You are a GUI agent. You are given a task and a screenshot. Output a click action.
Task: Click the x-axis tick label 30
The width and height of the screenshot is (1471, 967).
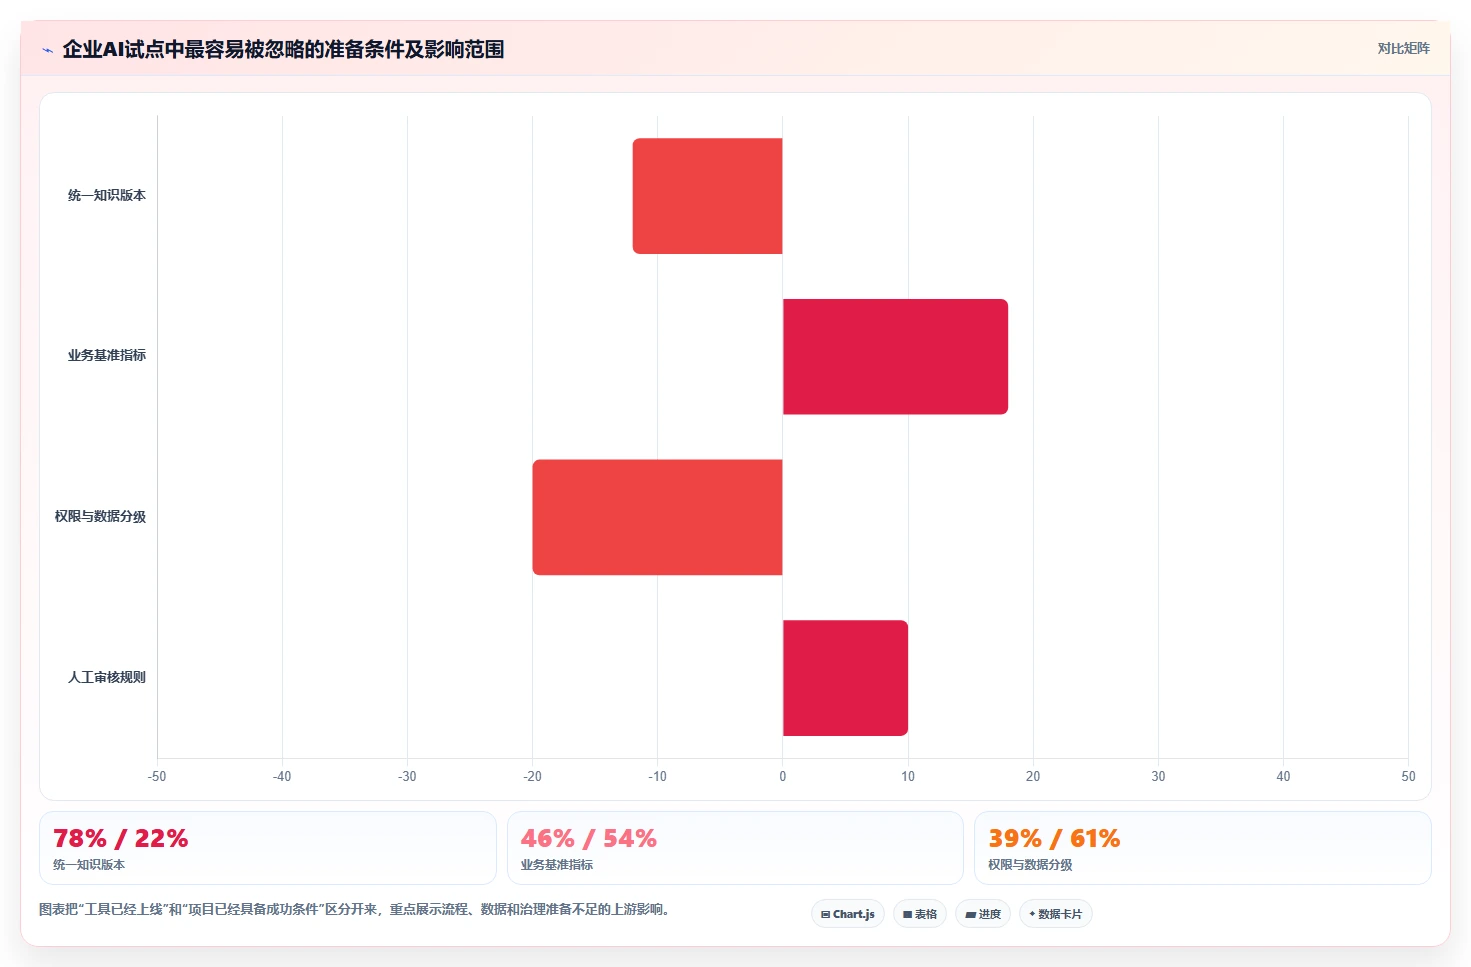pos(1158,776)
